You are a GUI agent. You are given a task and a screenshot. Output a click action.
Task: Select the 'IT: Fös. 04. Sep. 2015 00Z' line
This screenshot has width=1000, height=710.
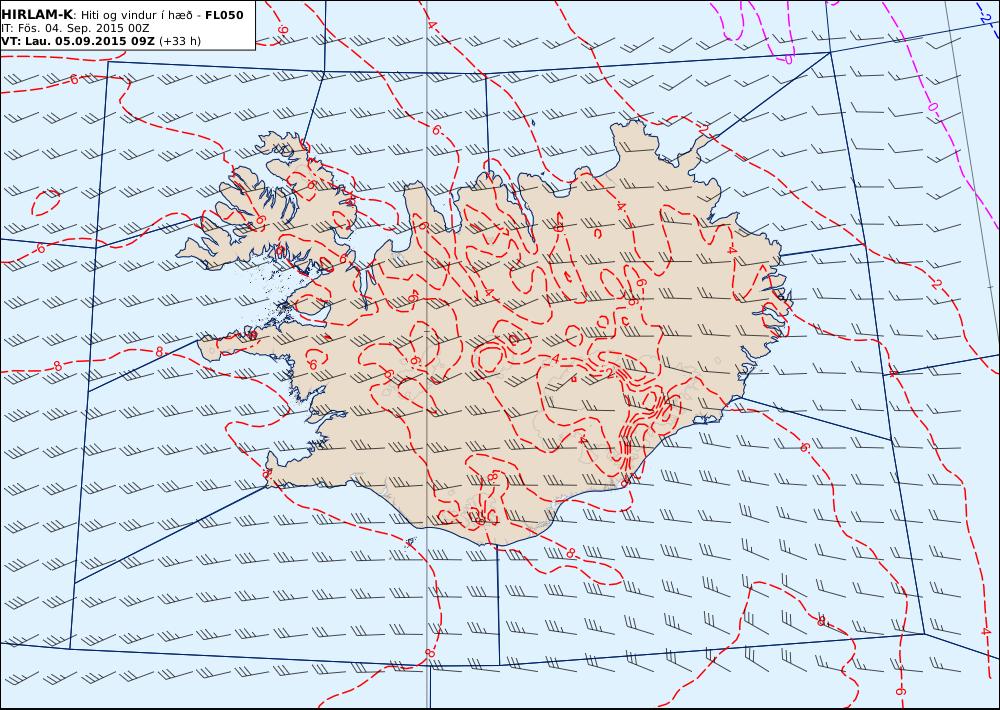[75, 28]
